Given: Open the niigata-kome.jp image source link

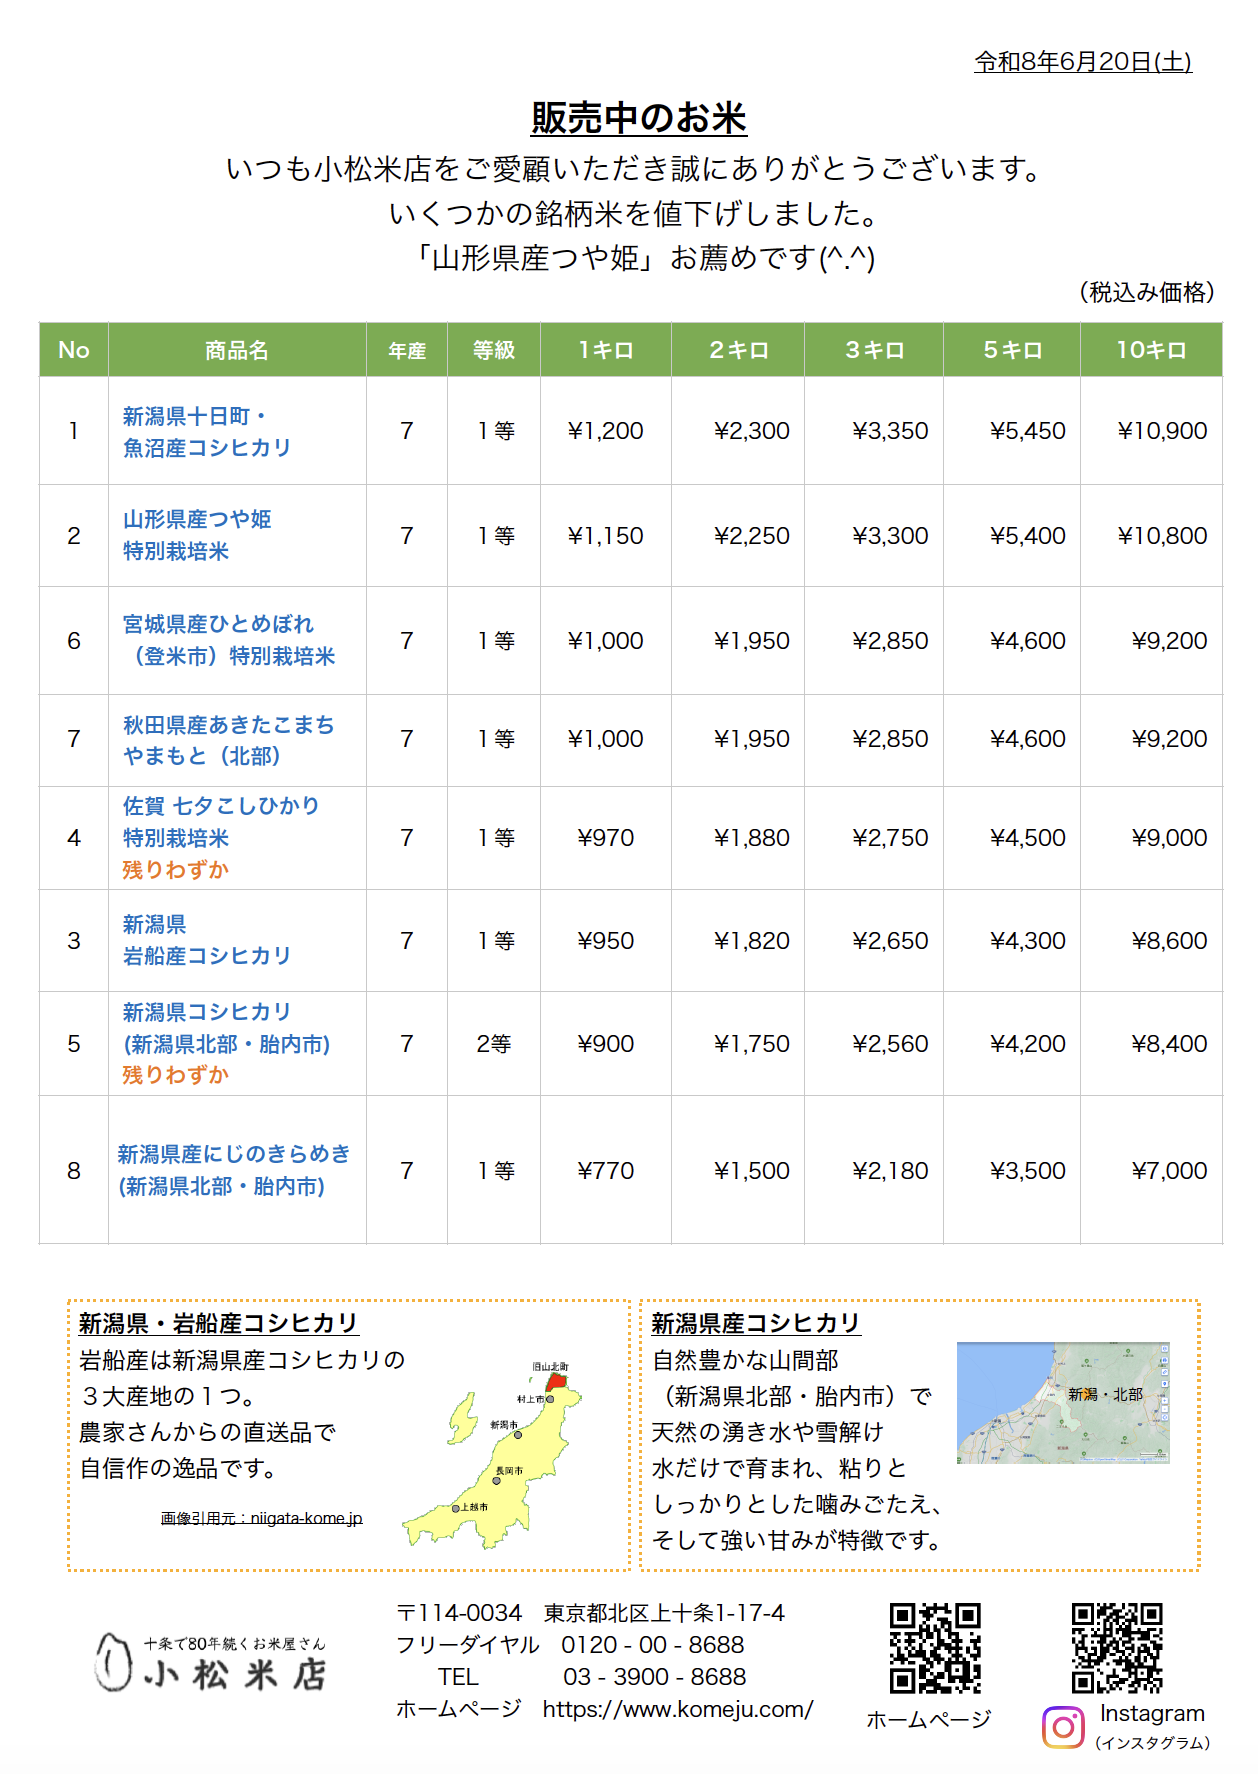Looking at the screenshot, I should pos(262,1518).
